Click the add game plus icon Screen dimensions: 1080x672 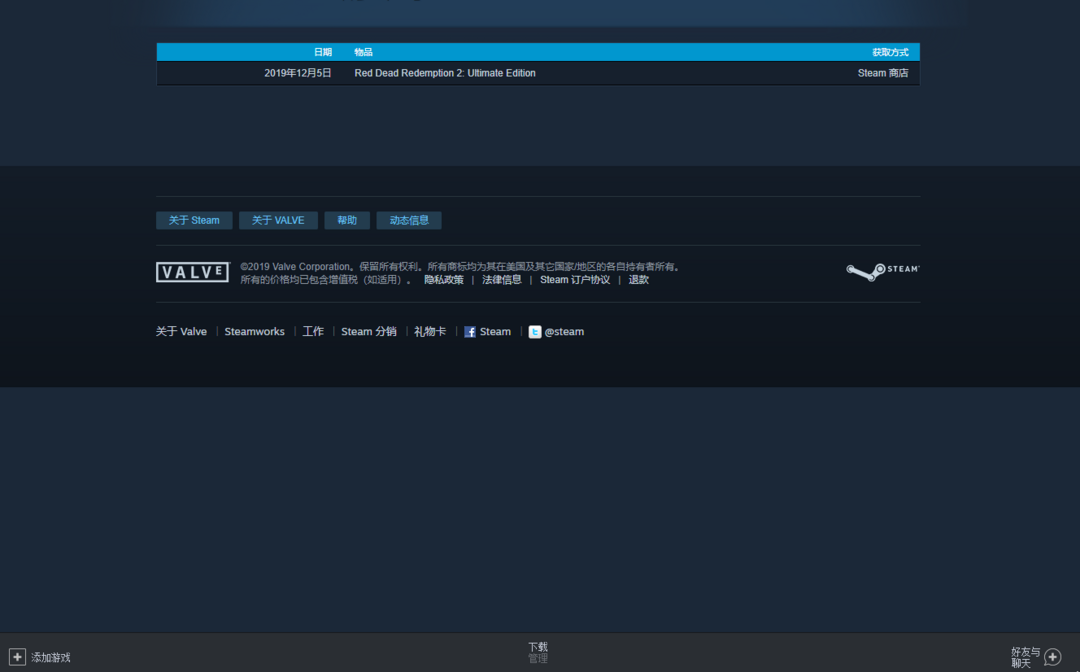pos(17,657)
